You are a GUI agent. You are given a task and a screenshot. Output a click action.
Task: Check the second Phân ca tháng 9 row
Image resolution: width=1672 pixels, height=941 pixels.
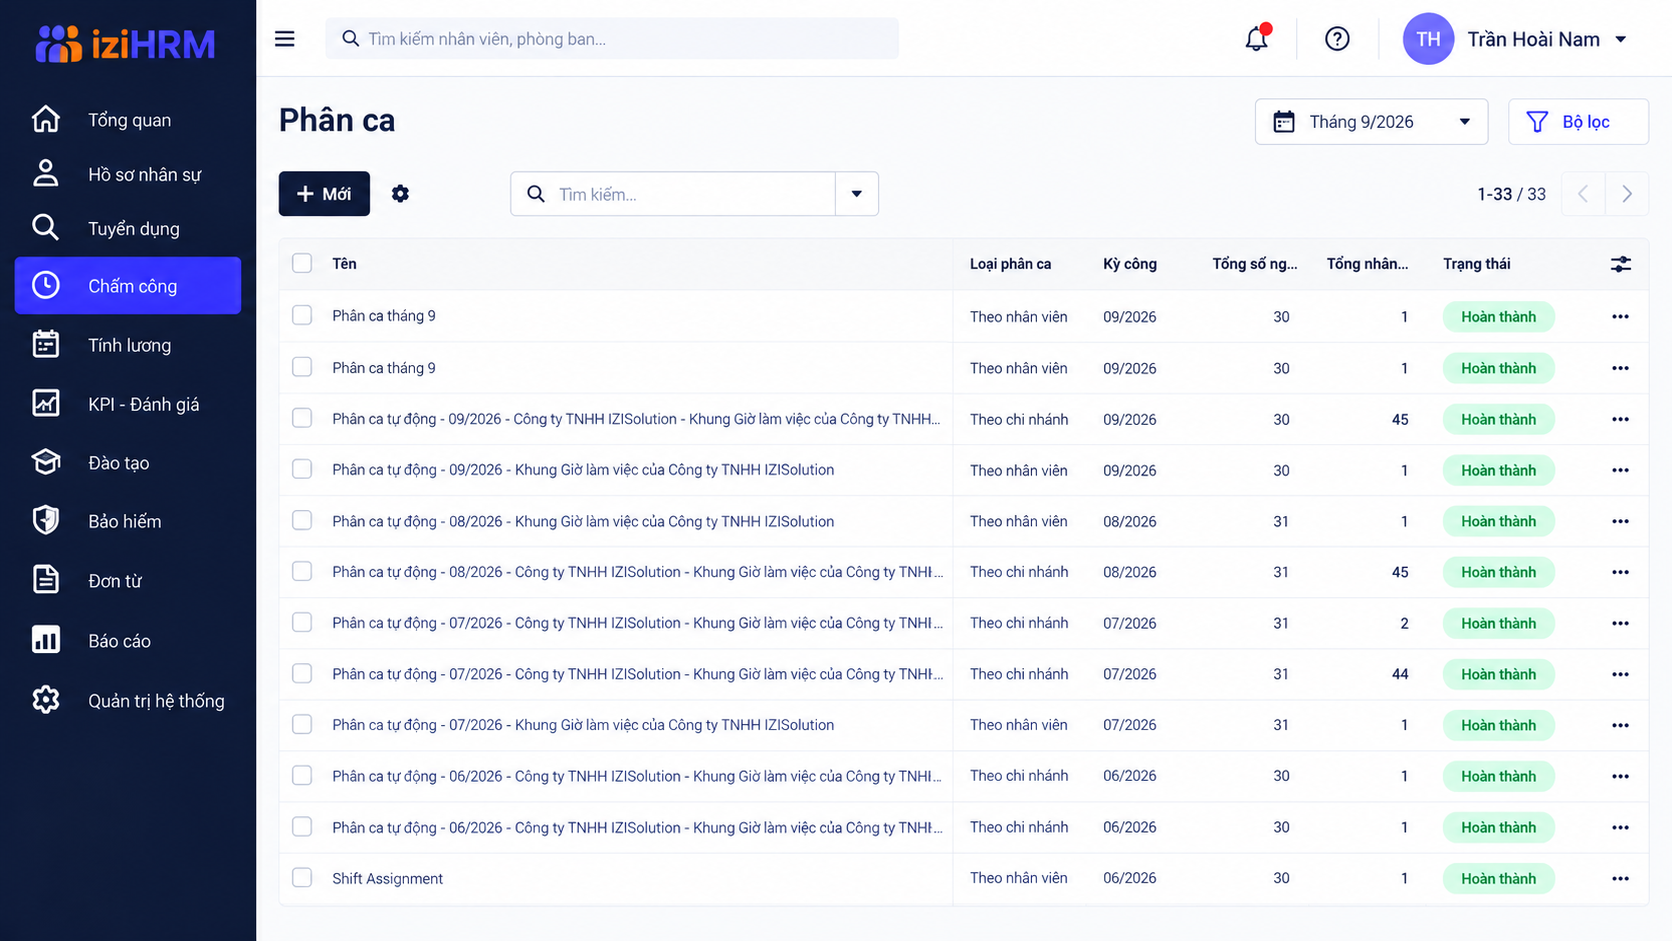302,367
